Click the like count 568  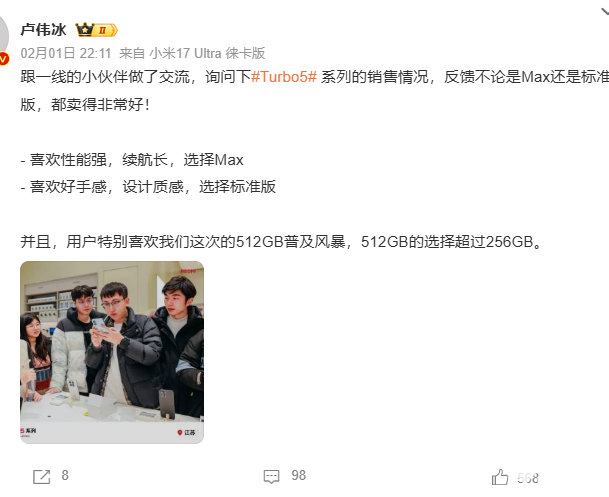[x=528, y=478]
